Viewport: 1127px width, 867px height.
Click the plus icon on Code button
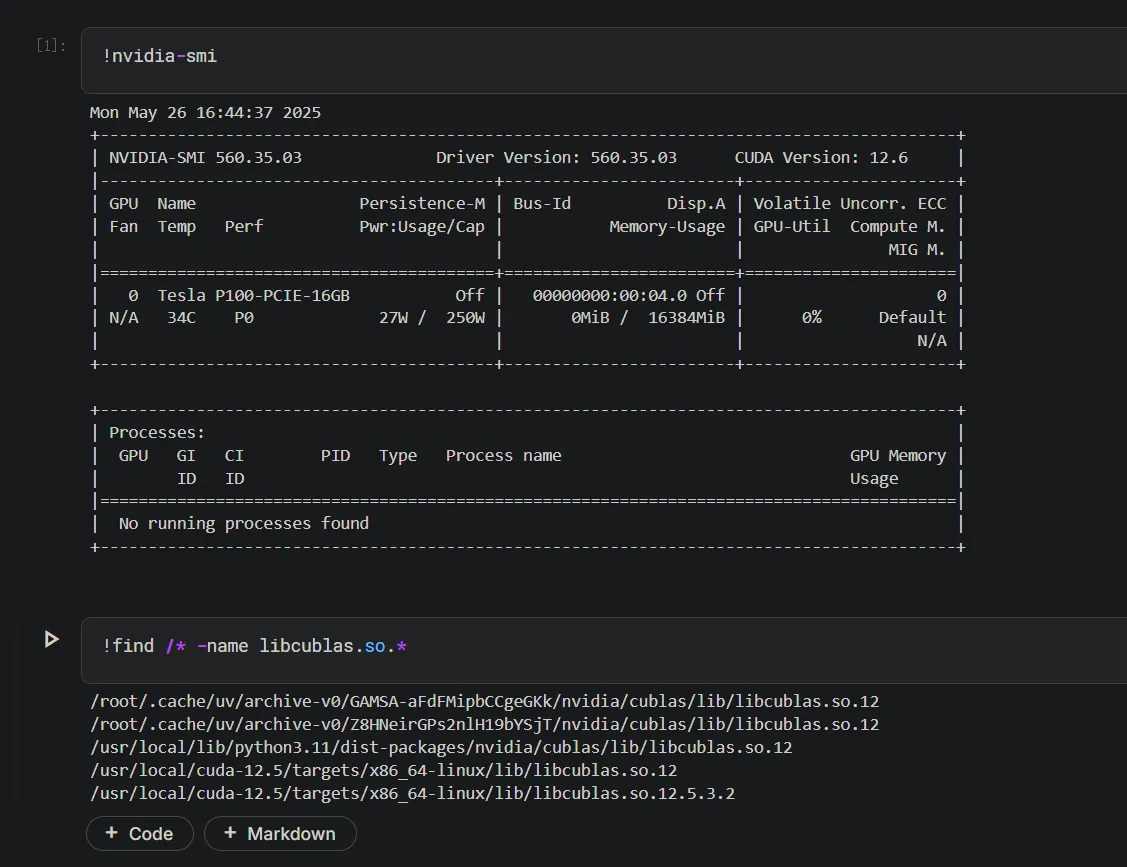pyautogui.click(x=112, y=833)
